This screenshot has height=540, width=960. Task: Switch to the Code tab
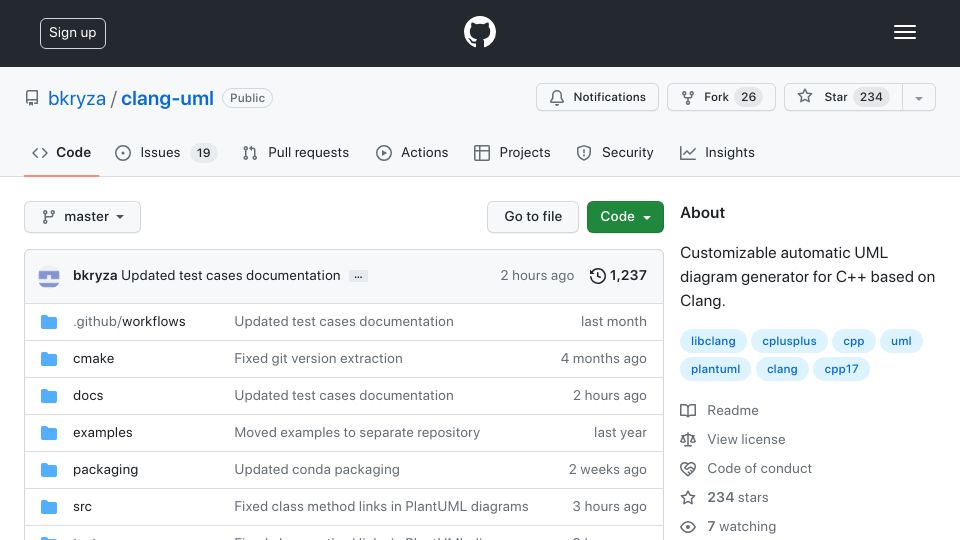coord(61,152)
